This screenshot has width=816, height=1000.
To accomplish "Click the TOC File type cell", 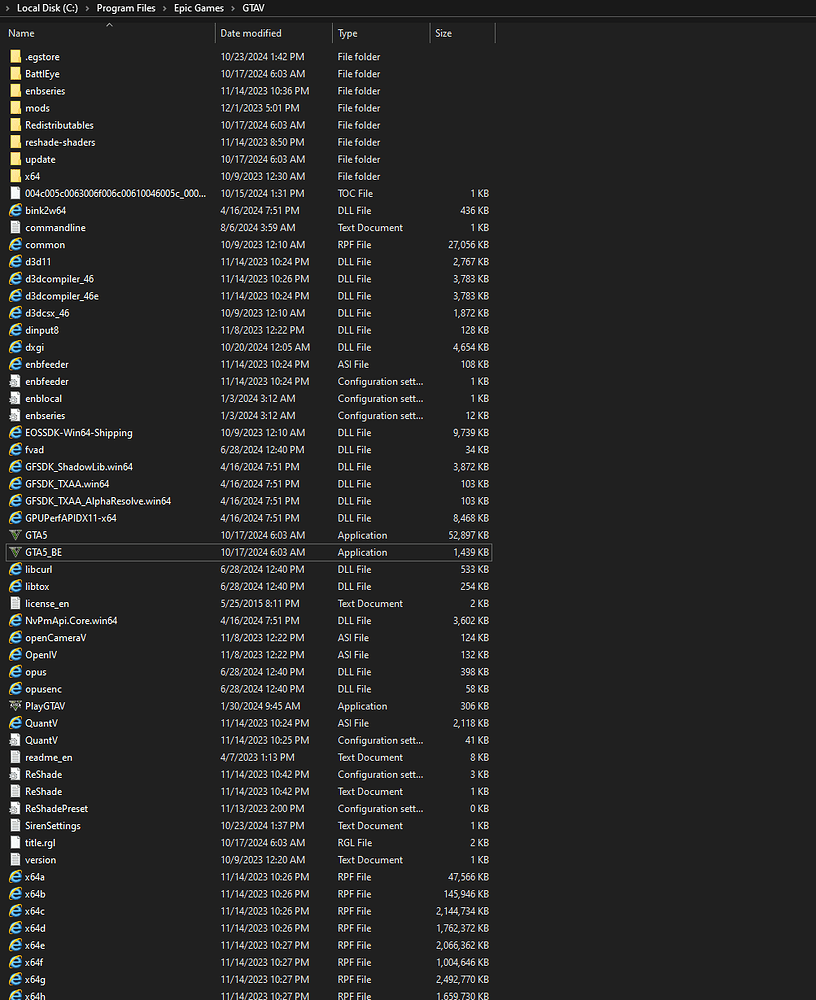I will 355,193.
